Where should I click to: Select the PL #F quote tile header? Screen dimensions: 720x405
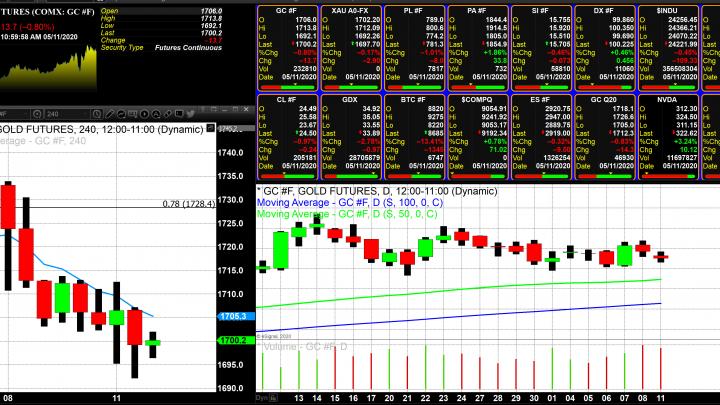414,10
